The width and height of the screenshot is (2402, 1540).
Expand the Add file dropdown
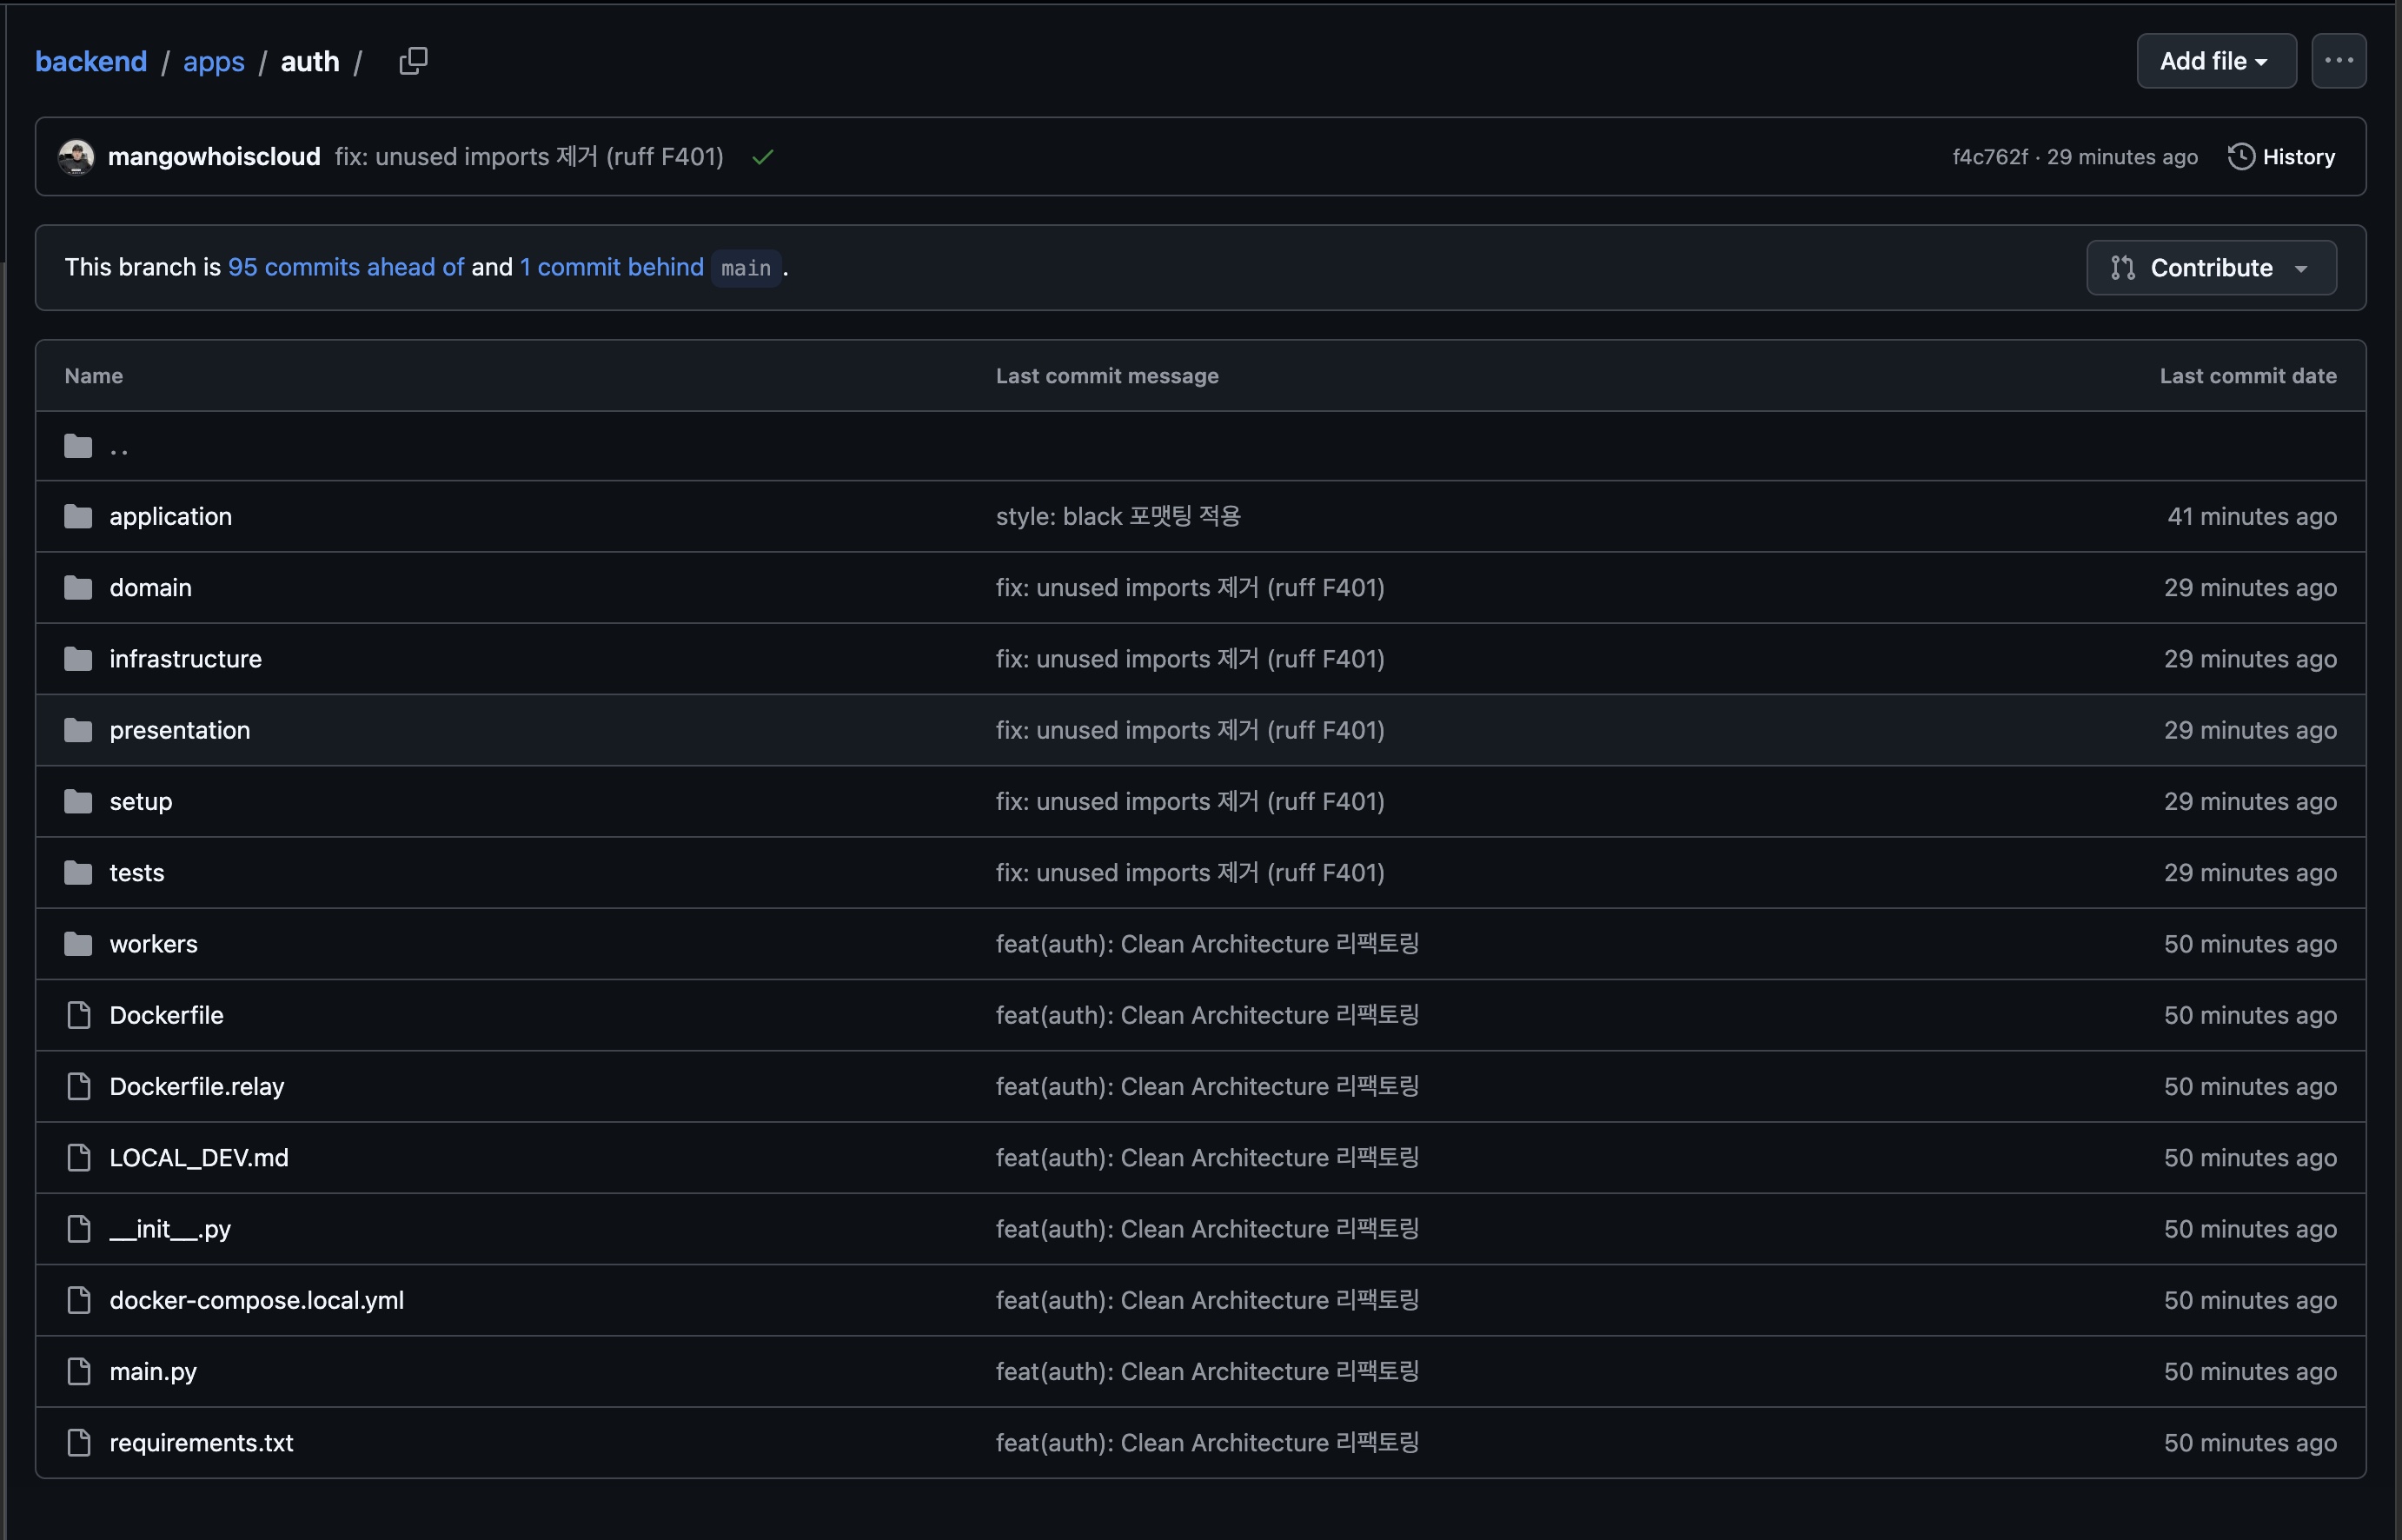[x=2215, y=61]
